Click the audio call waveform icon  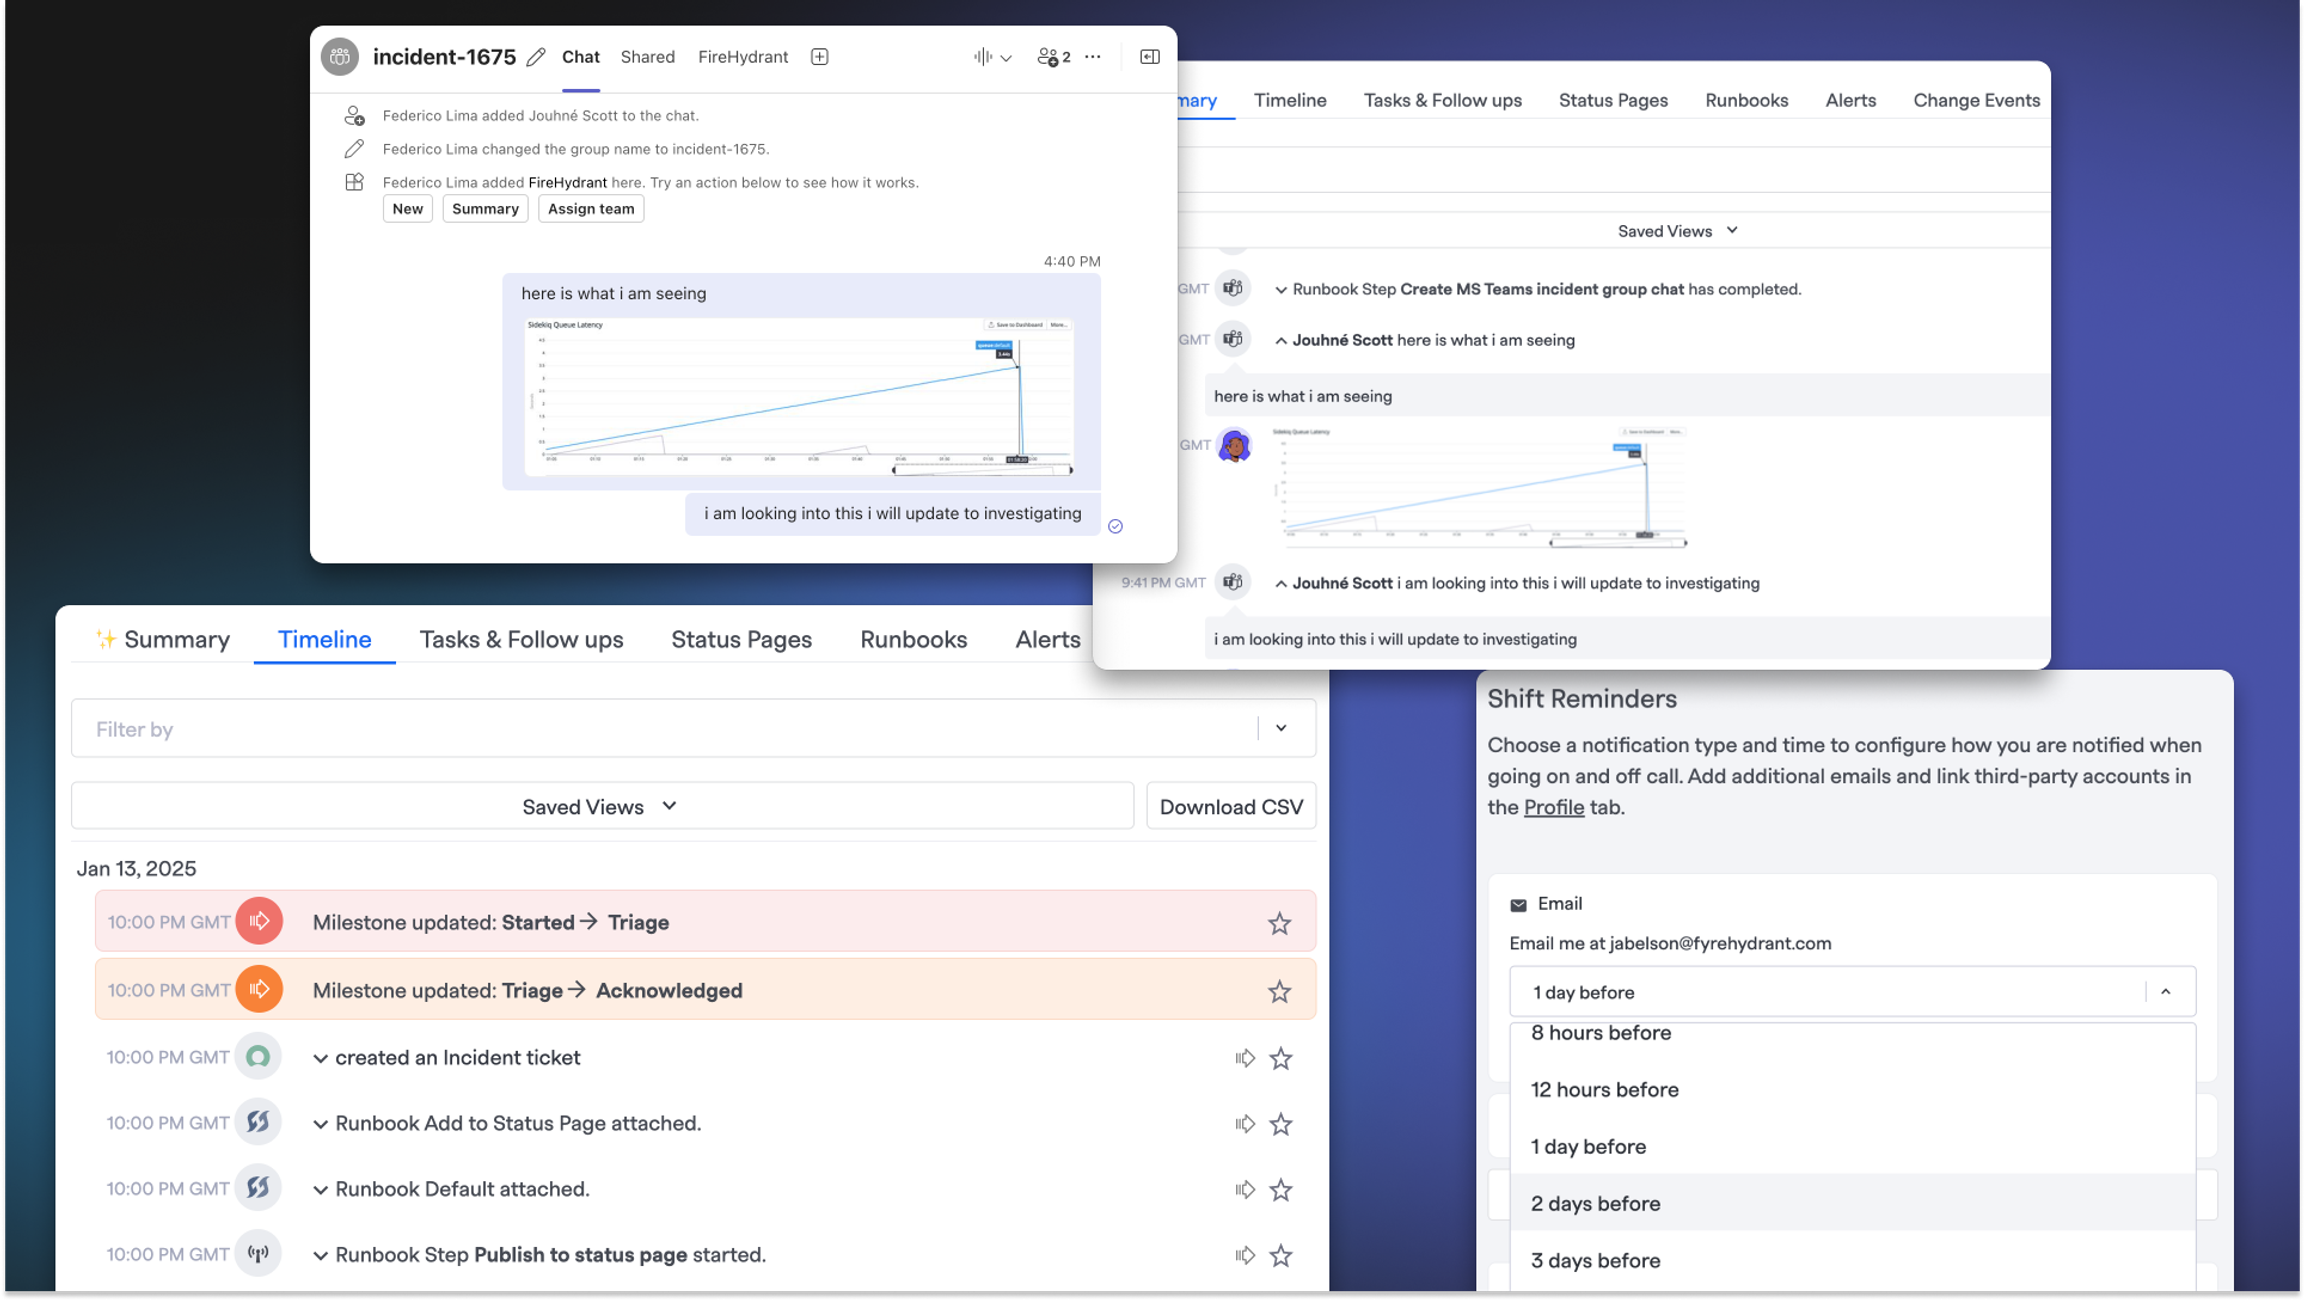983,57
